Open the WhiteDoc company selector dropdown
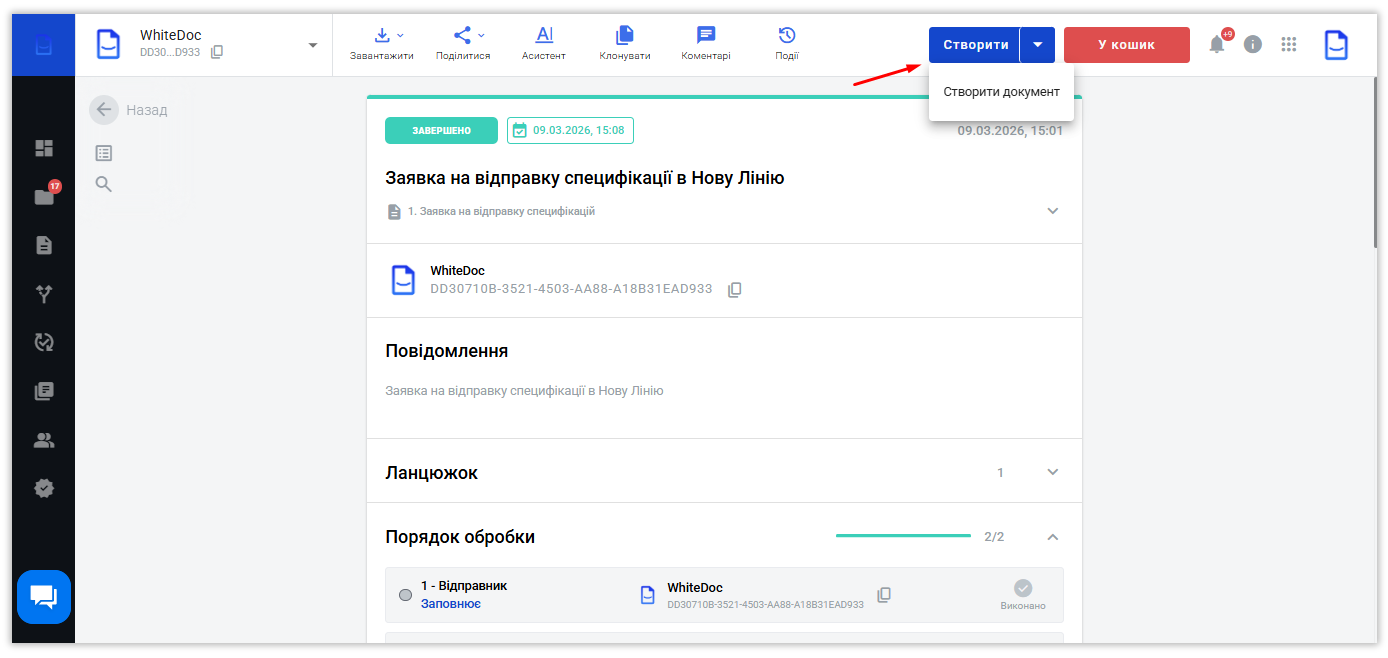 pyautogui.click(x=312, y=45)
